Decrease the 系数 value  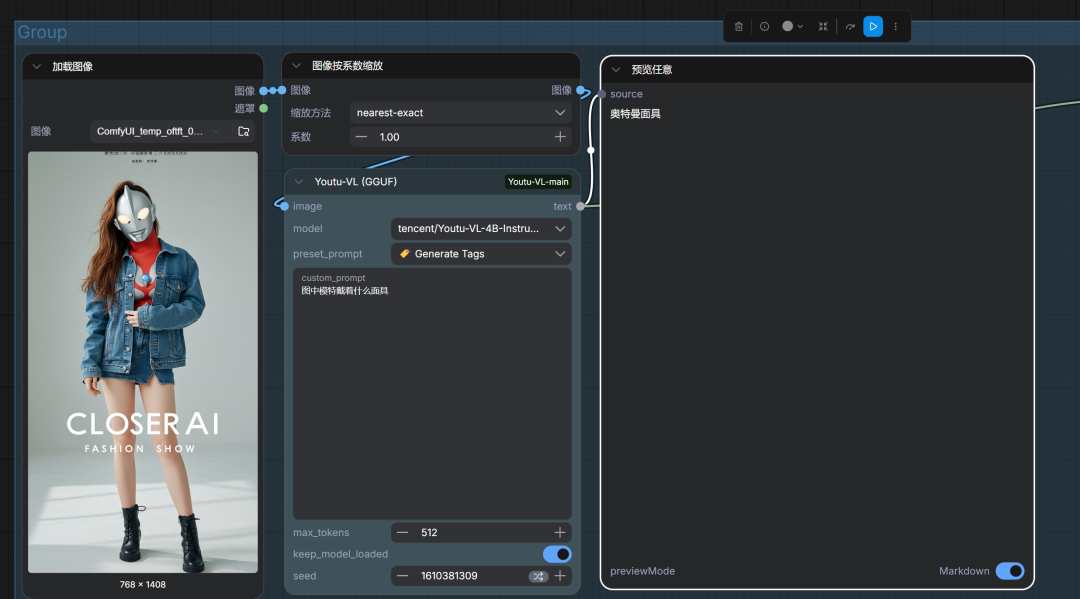(361, 137)
